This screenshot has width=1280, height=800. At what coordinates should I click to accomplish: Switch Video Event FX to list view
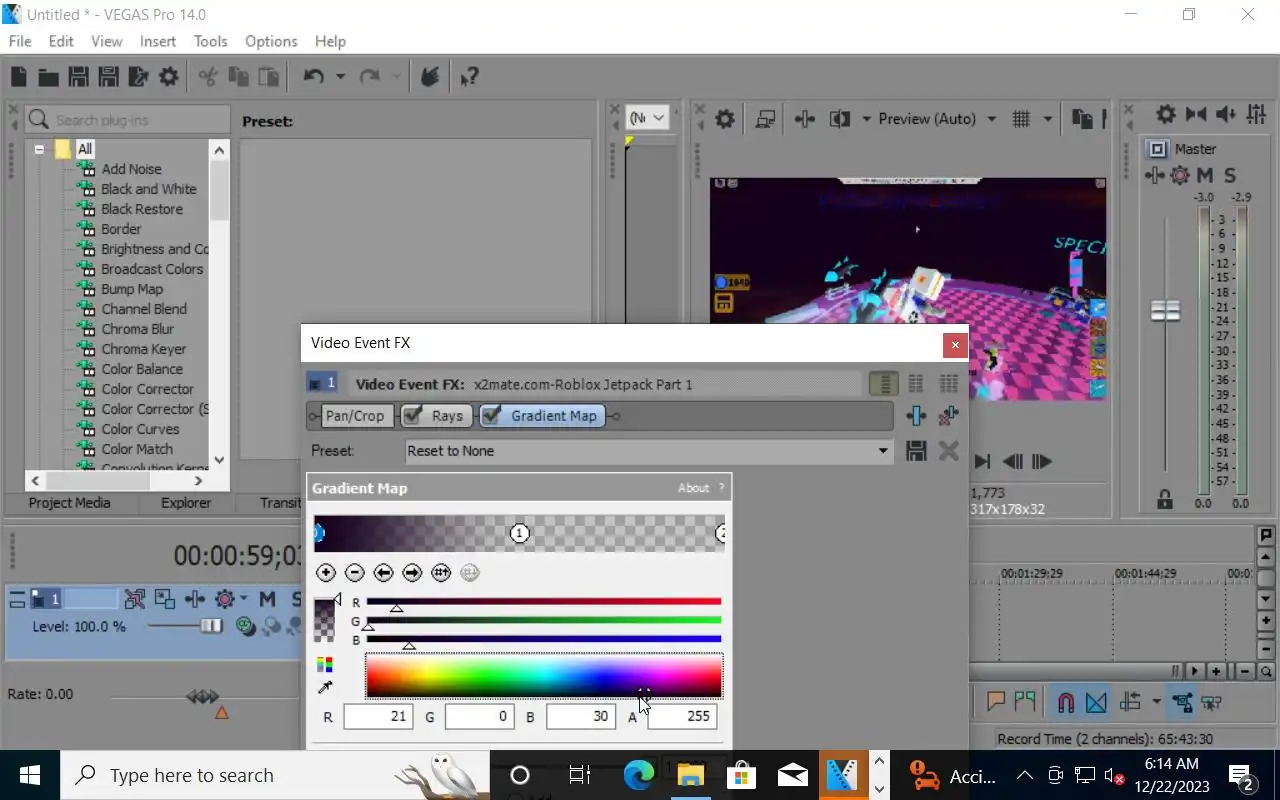click(883, 384)
